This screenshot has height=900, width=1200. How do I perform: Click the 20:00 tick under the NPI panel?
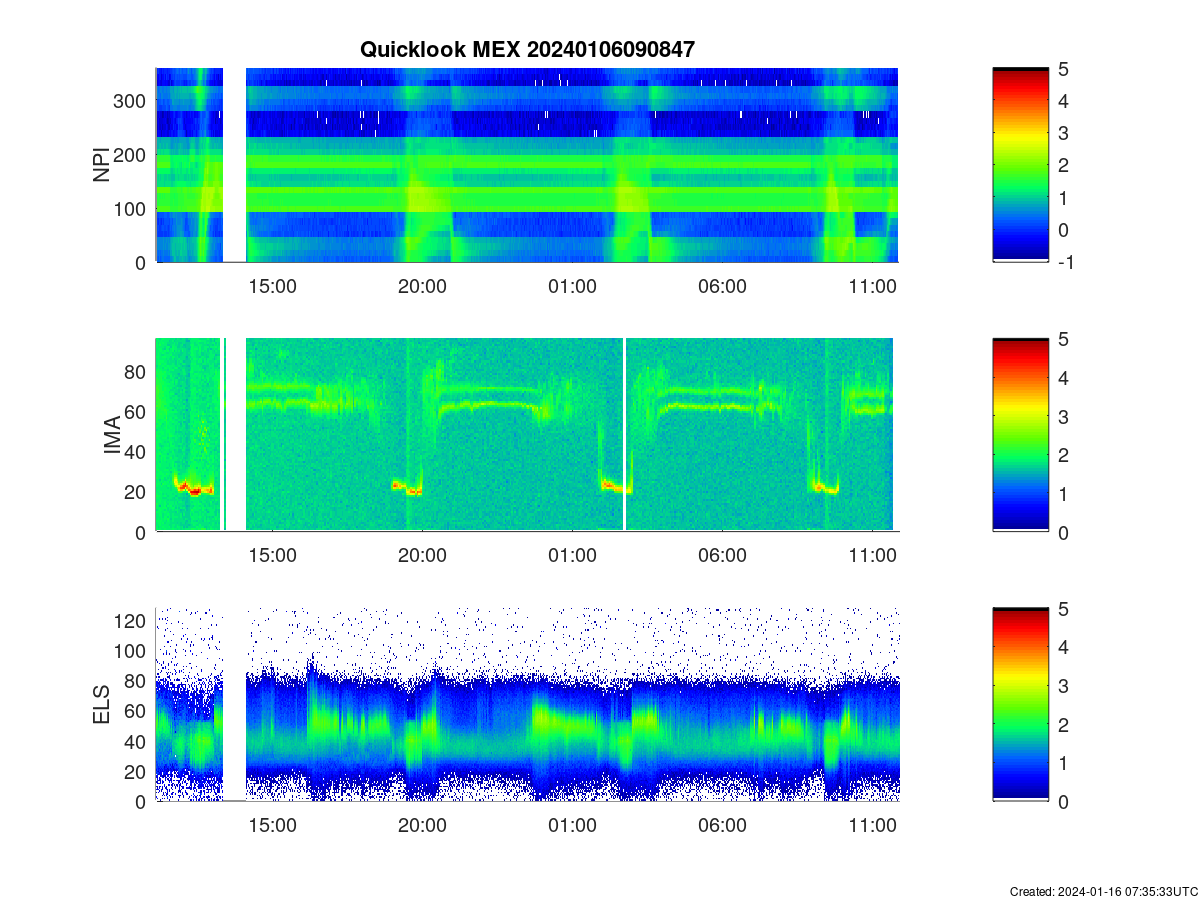pos(422,286)
